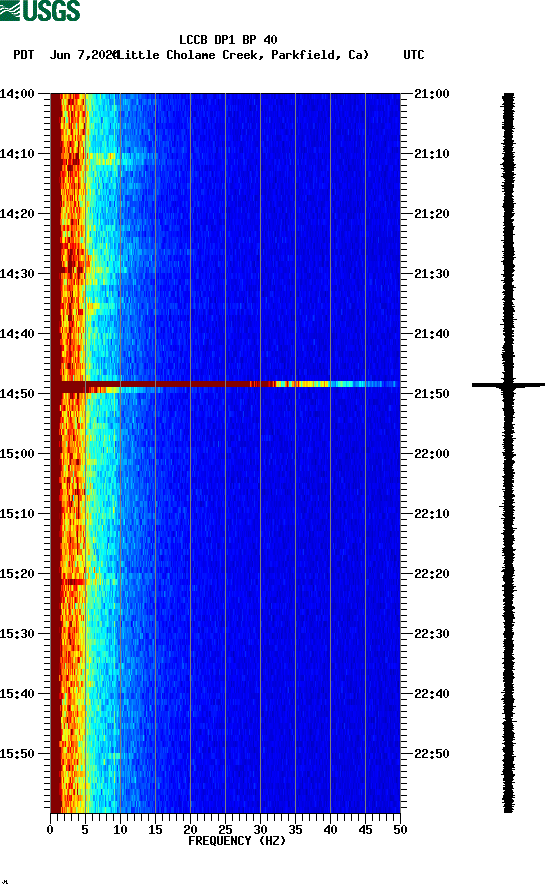Click the 14:20 PDT time label
This screenshot has width=552, height=893.
coord(18,214)
